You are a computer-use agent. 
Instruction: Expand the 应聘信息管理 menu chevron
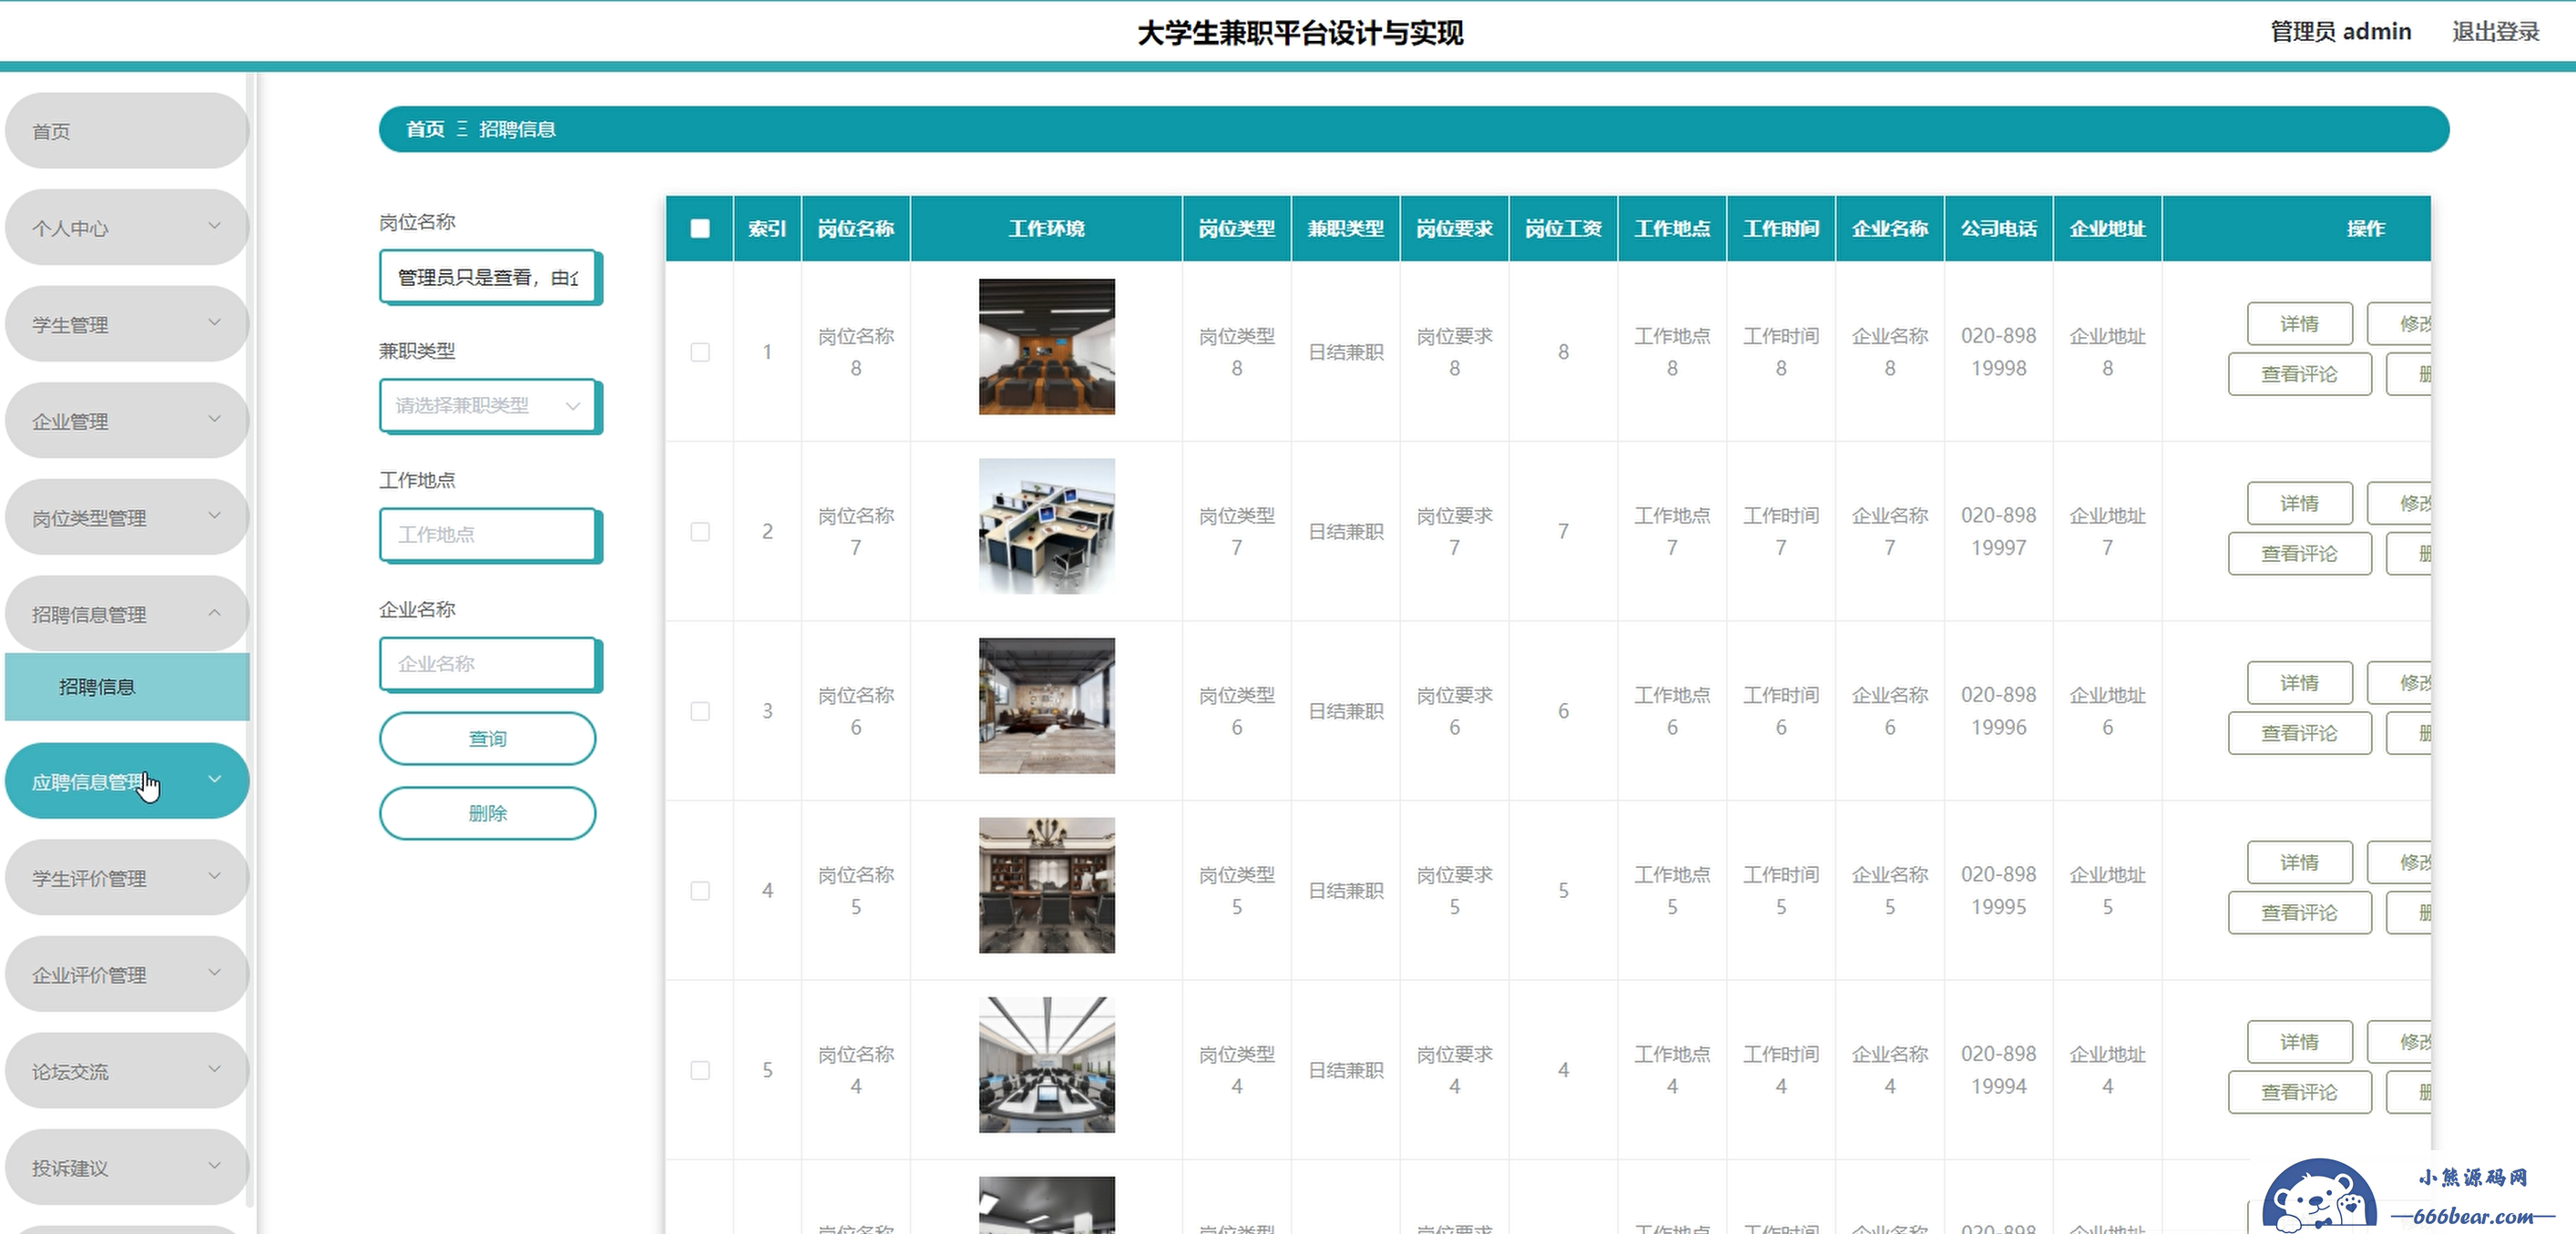click(x=214, y=779)
